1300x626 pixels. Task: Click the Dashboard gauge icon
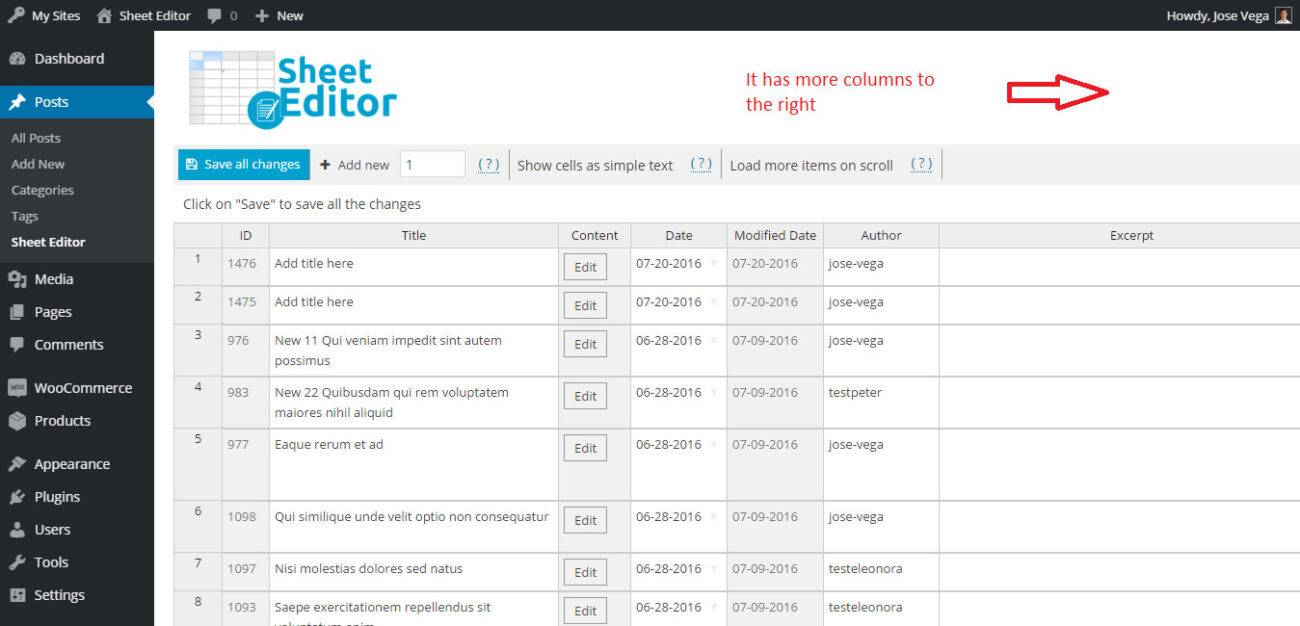point(16,58)
